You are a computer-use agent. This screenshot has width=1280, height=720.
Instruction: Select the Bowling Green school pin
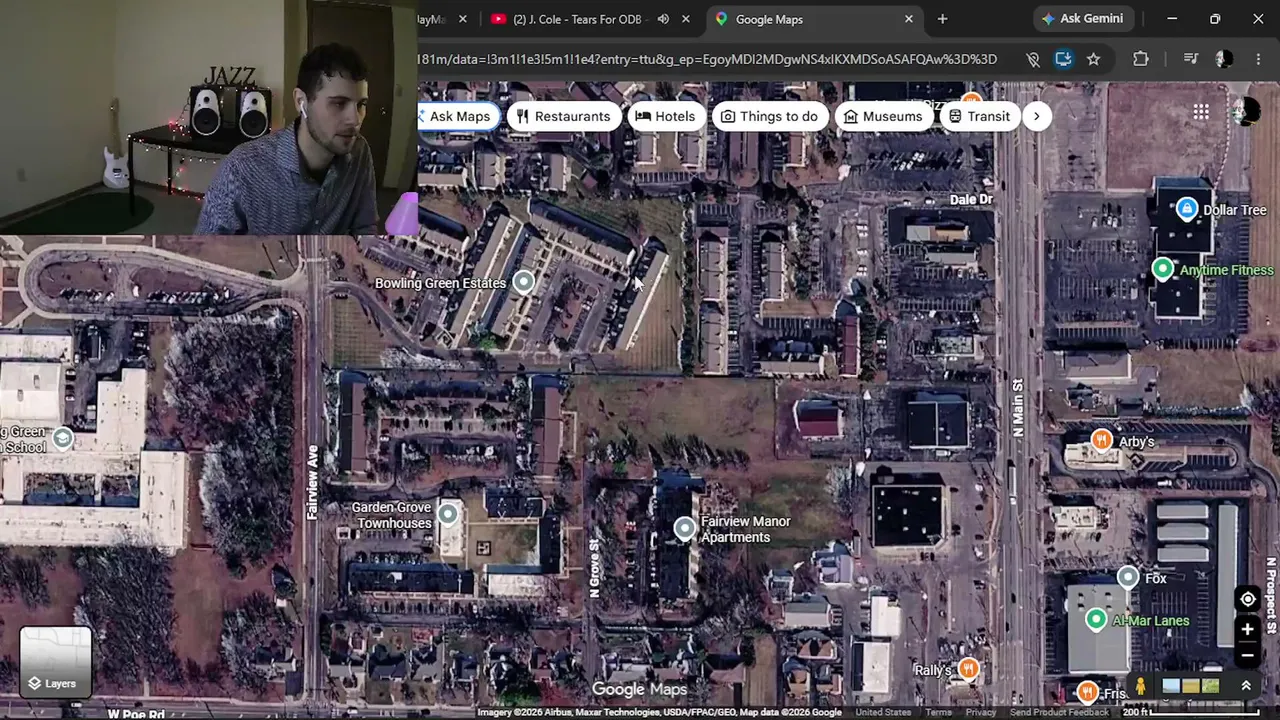point(63,438)
